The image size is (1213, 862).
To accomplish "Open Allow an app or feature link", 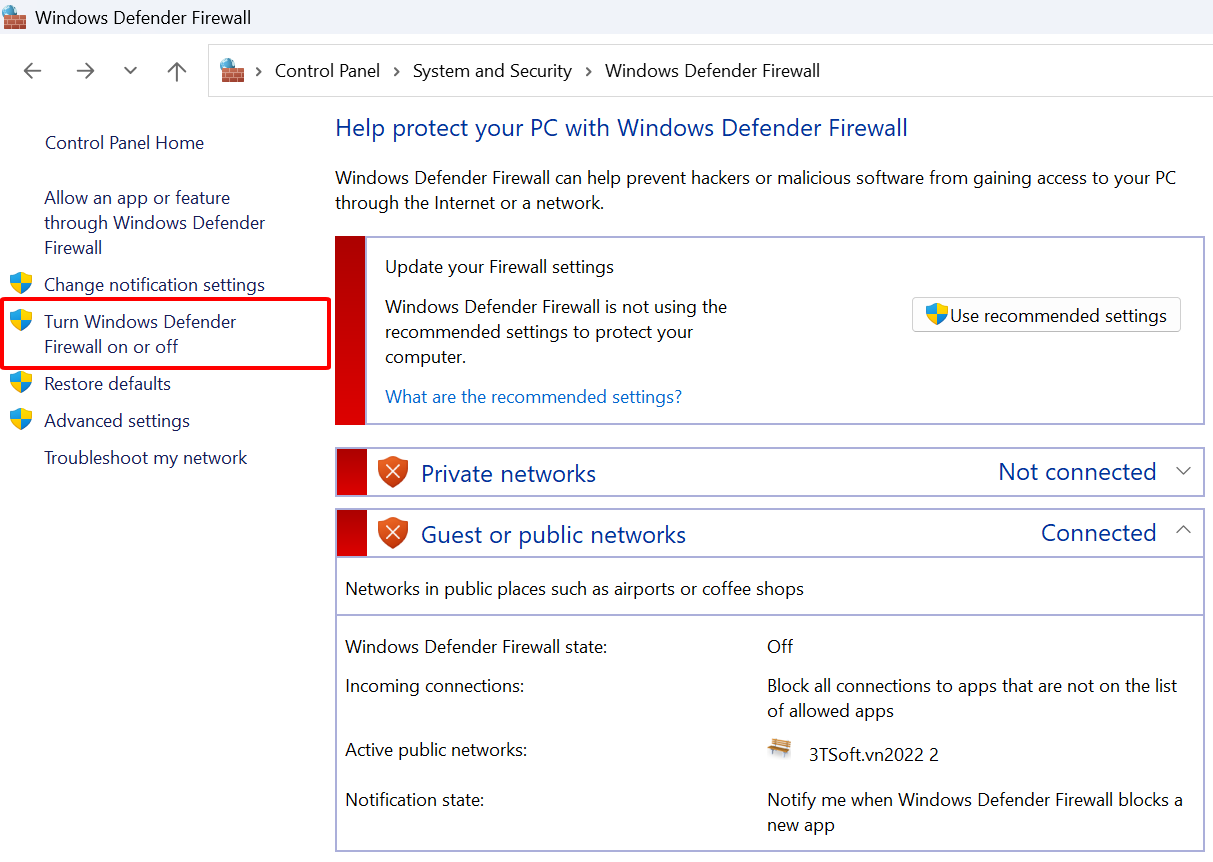I will (x=154, y=222).
